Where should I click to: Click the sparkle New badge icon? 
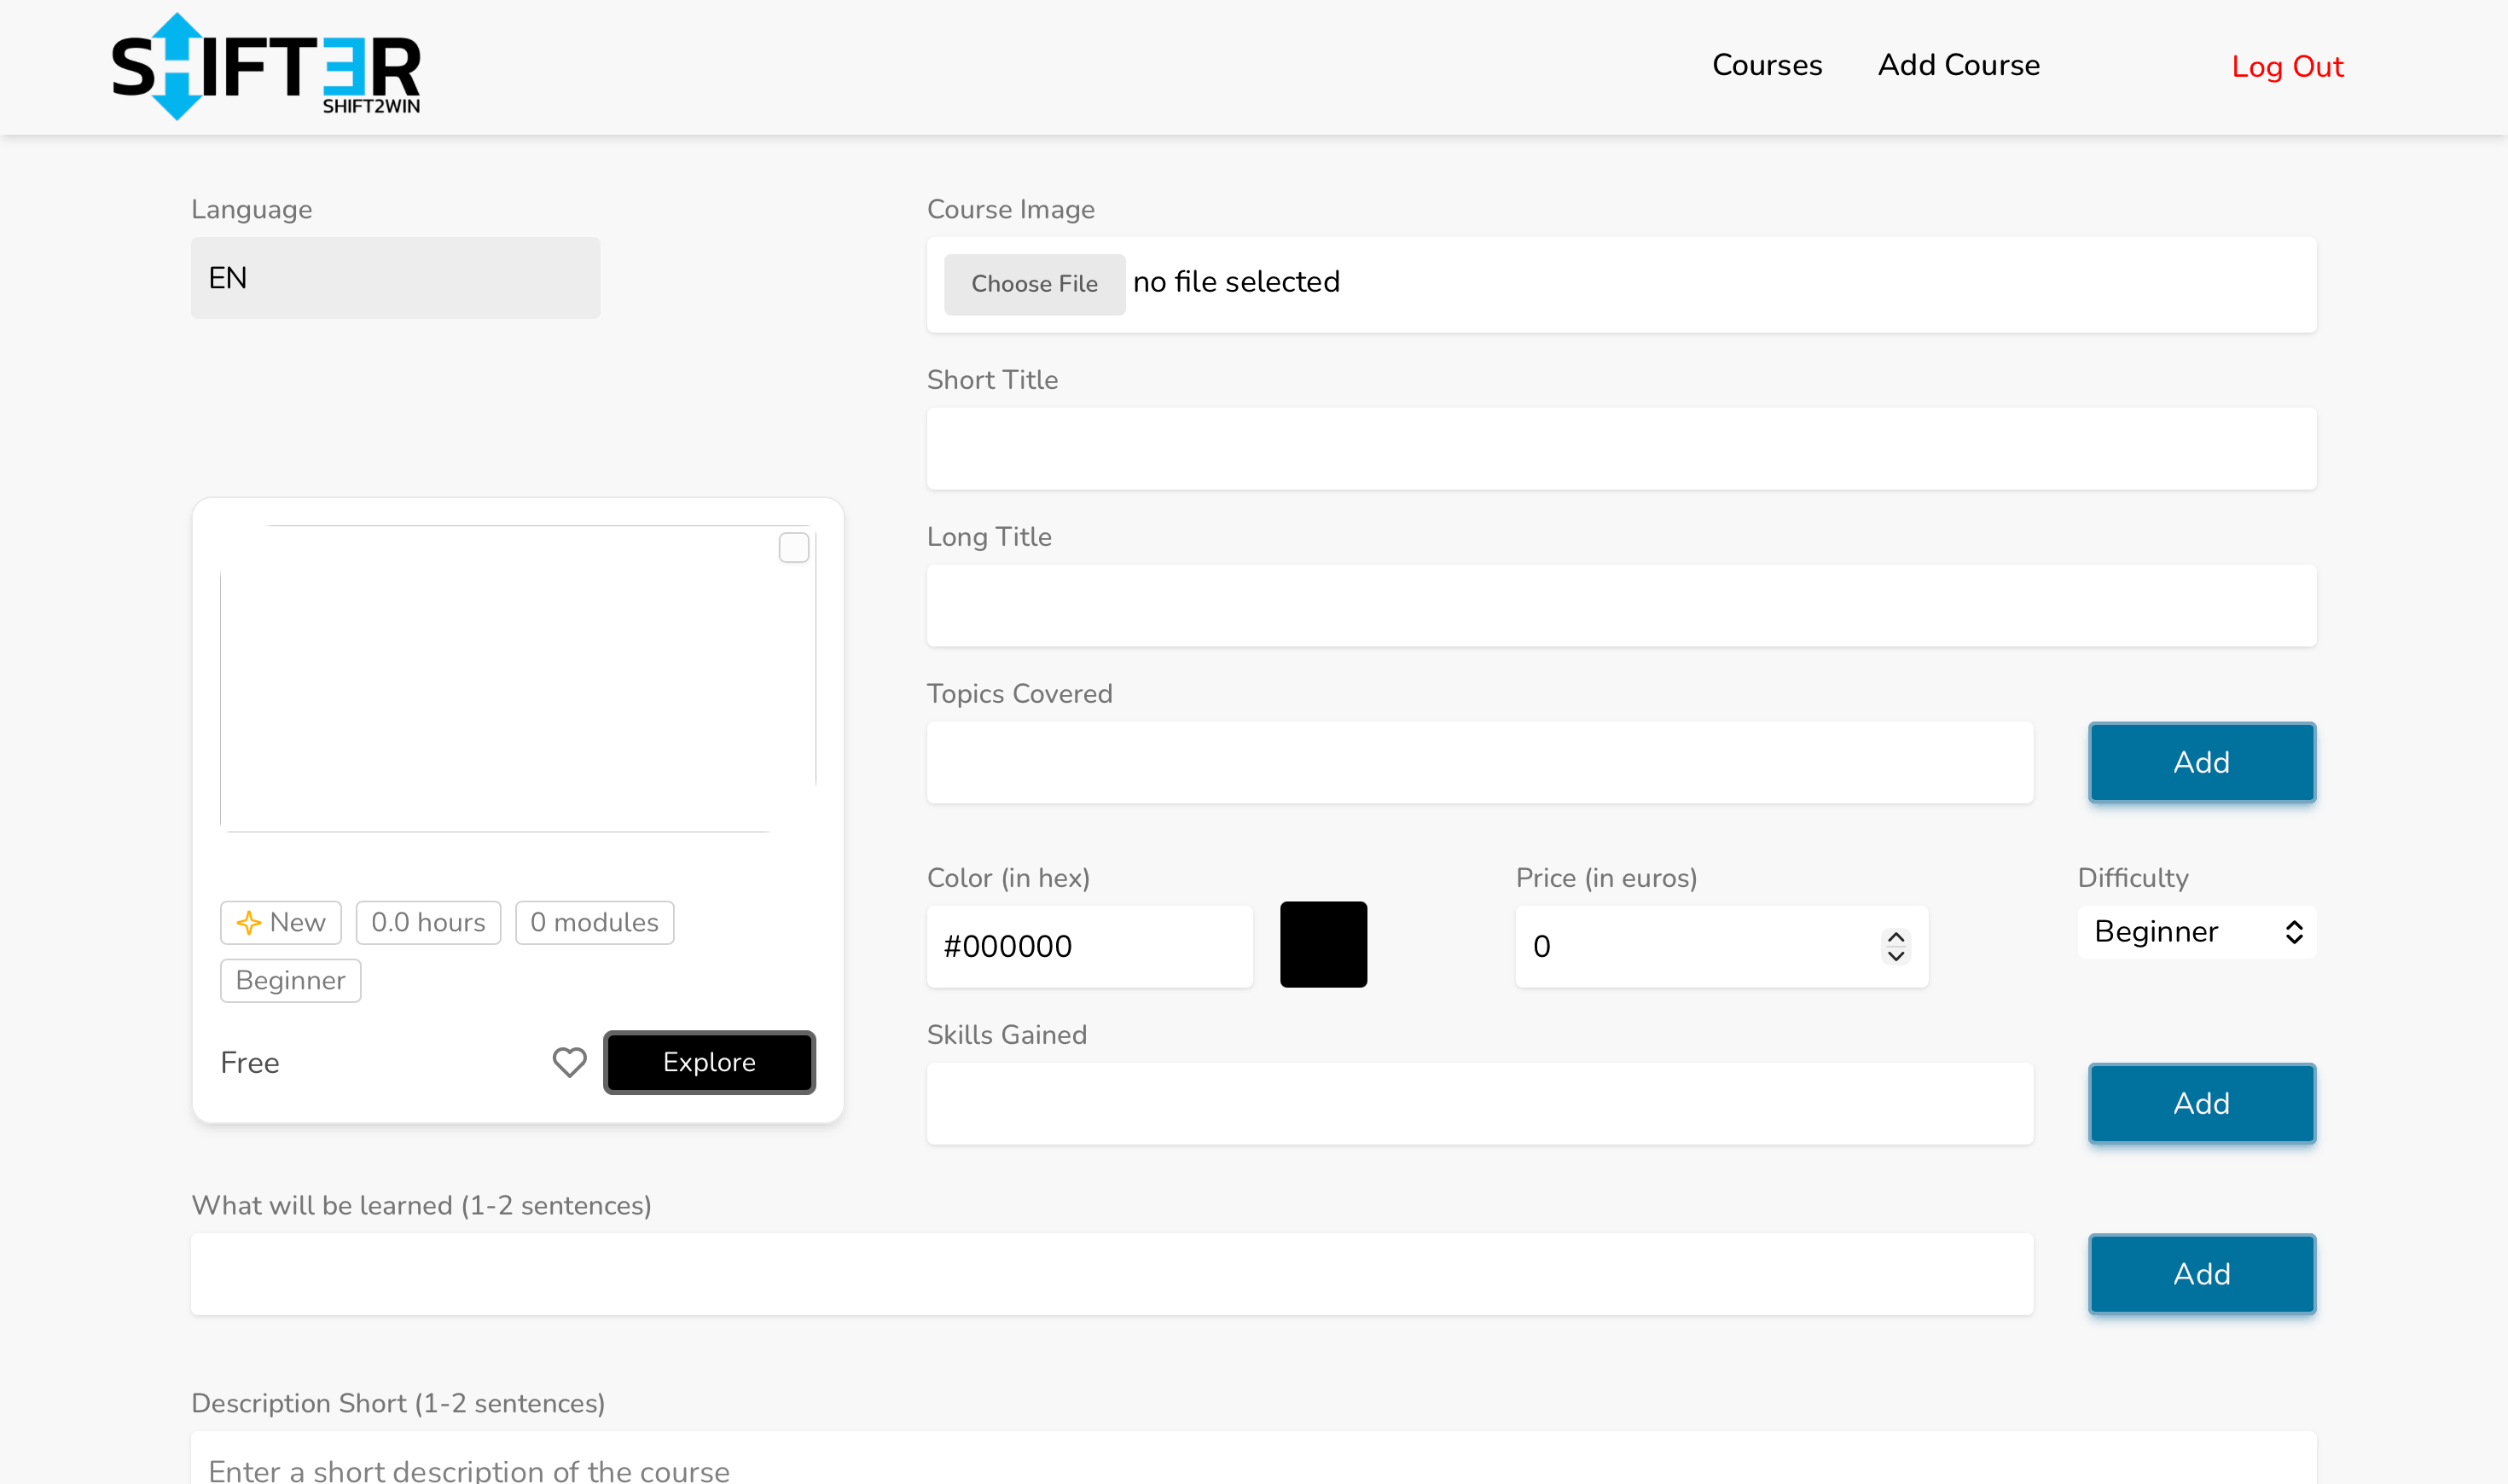click(x=249, y=922)
